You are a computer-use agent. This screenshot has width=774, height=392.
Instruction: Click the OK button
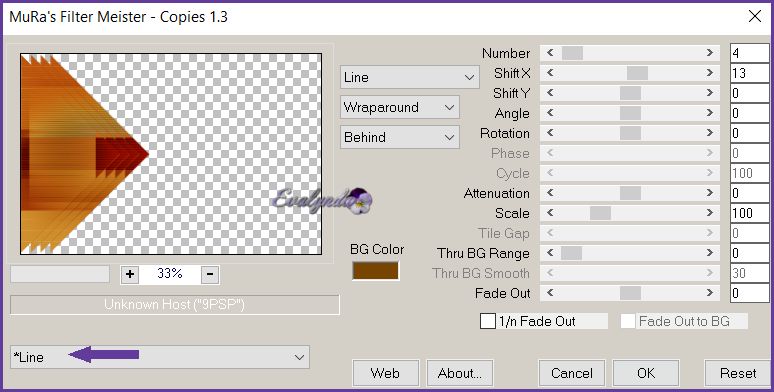point(646,373)
